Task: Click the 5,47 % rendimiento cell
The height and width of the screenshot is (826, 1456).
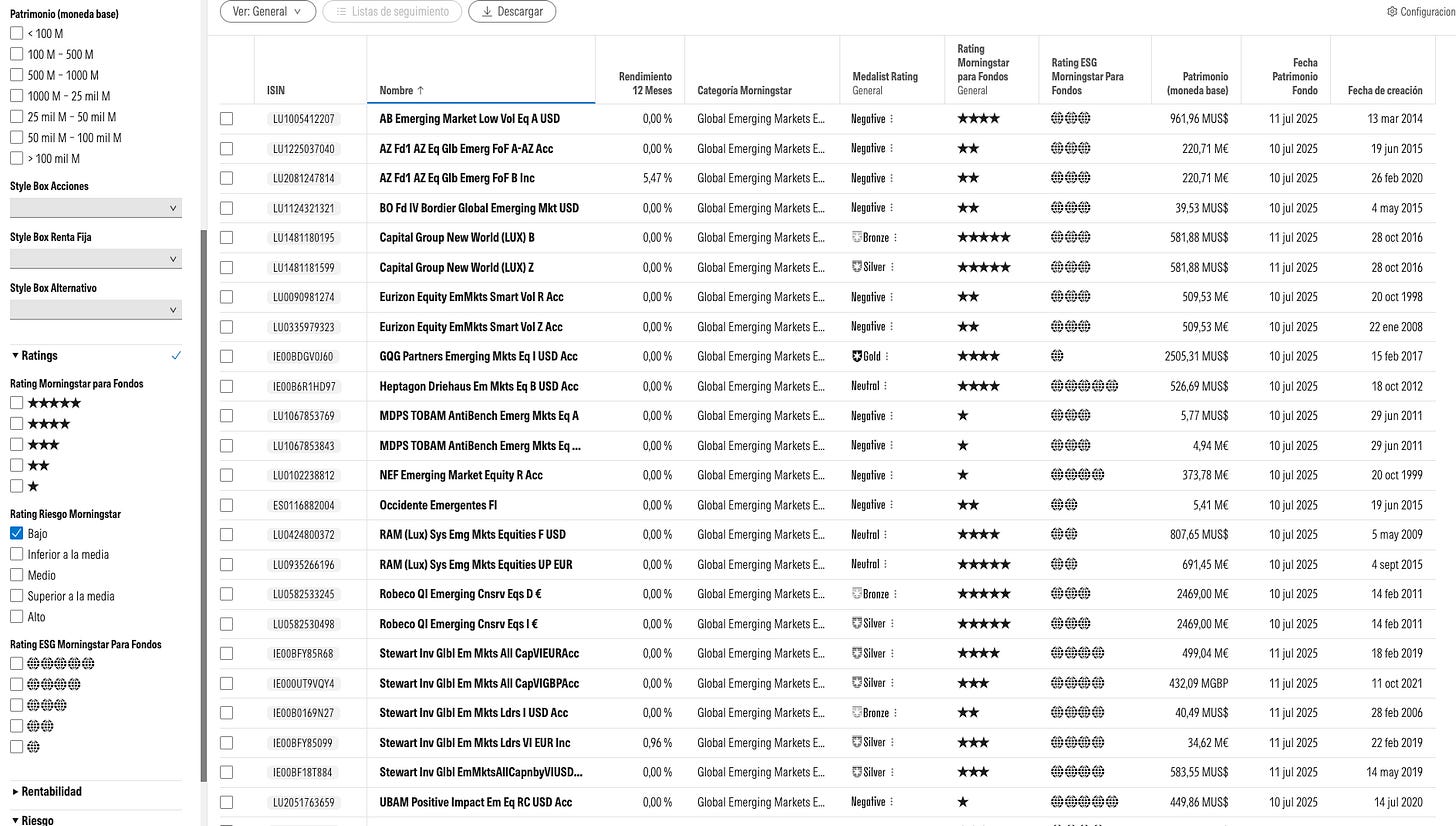Action: (x=657, y=178)
